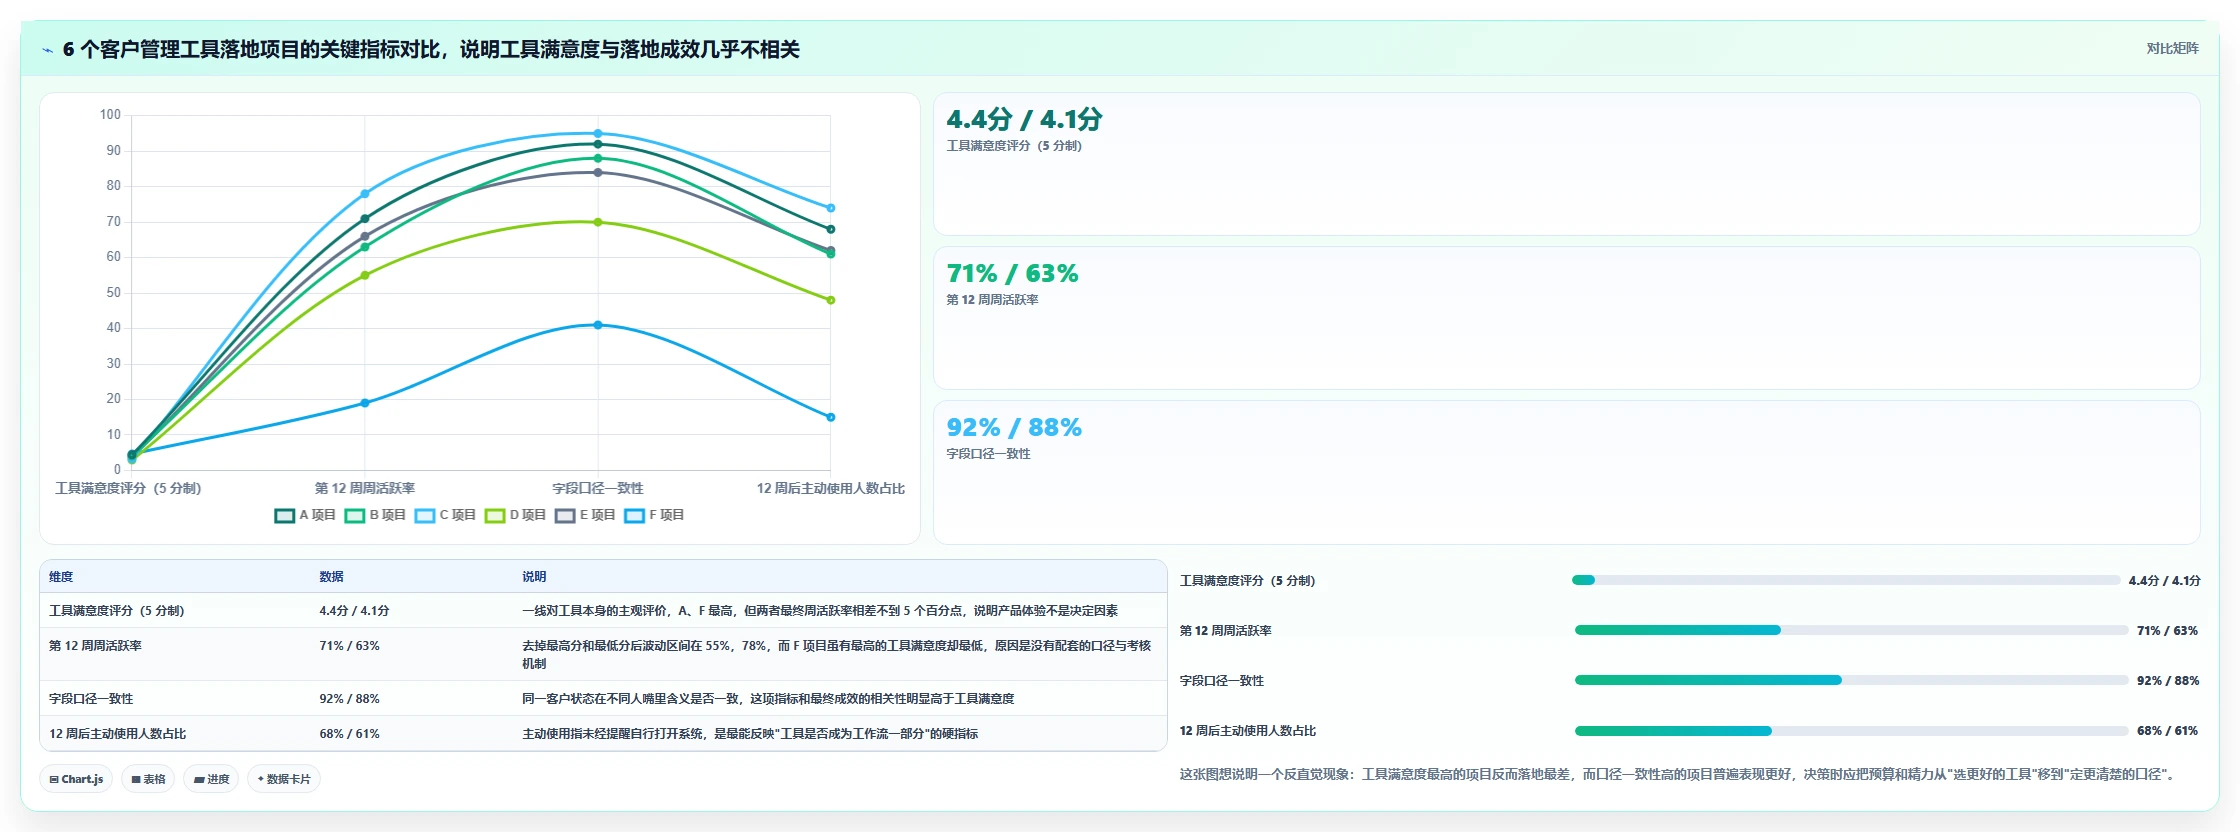
Task: Click the description starting 同一客户状态
Action: click(768, 699)
